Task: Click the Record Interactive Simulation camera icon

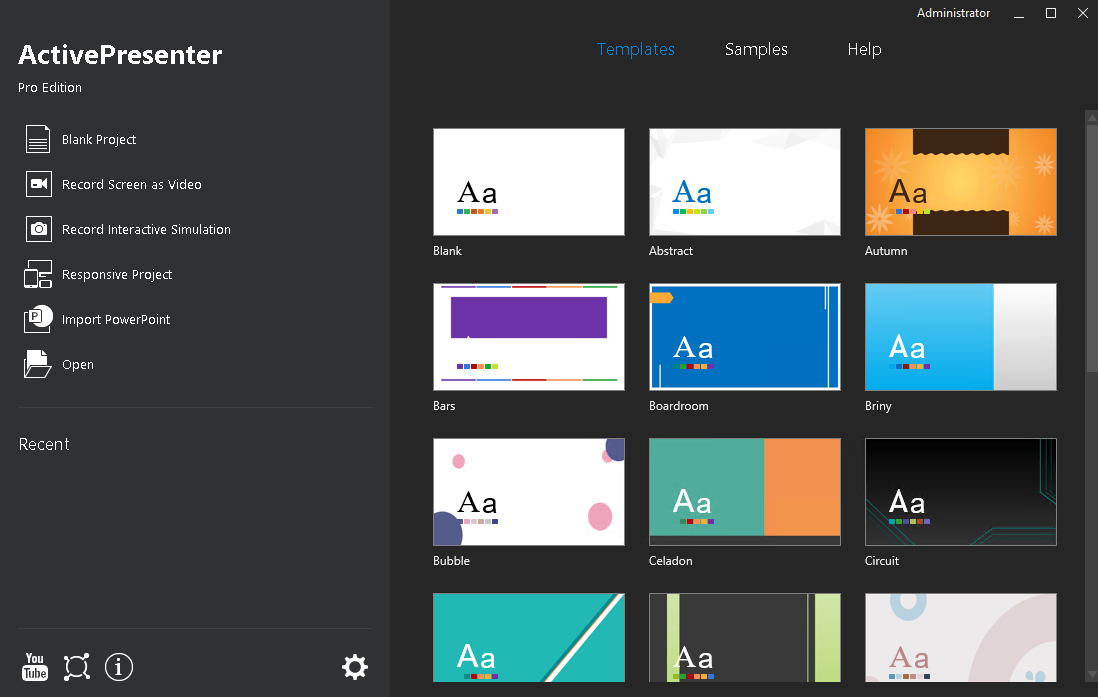Action: pyautogui.click(x=39, y=229)
